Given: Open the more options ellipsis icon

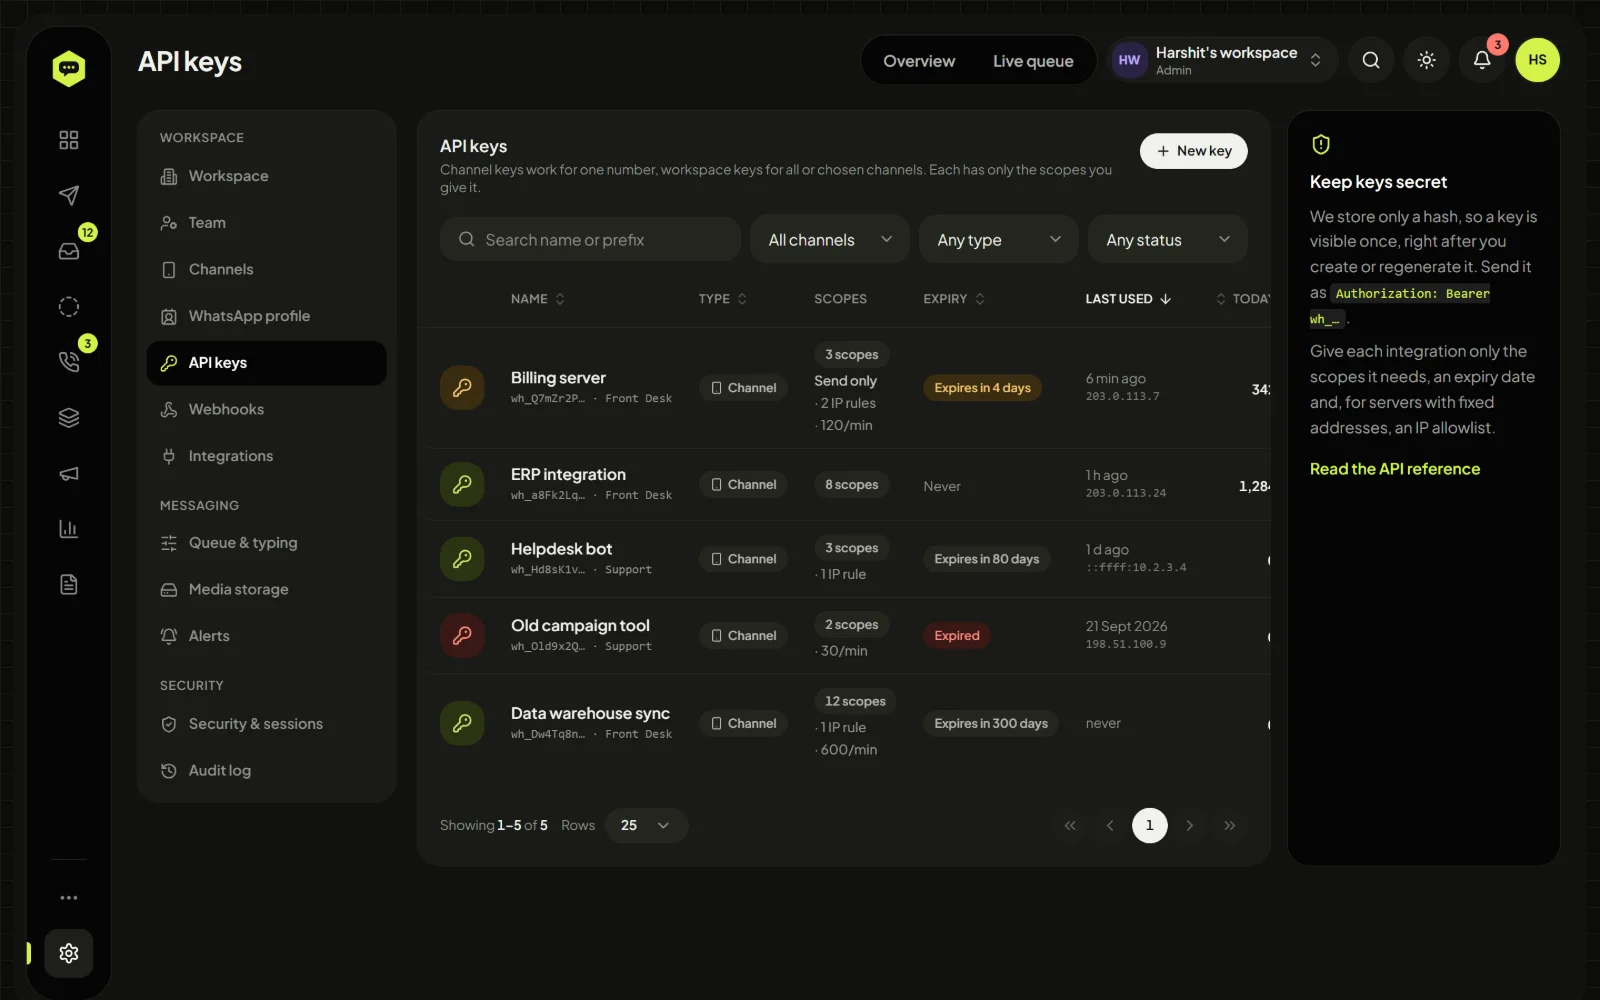Looking at the screenshot, I should coord(68,898).
